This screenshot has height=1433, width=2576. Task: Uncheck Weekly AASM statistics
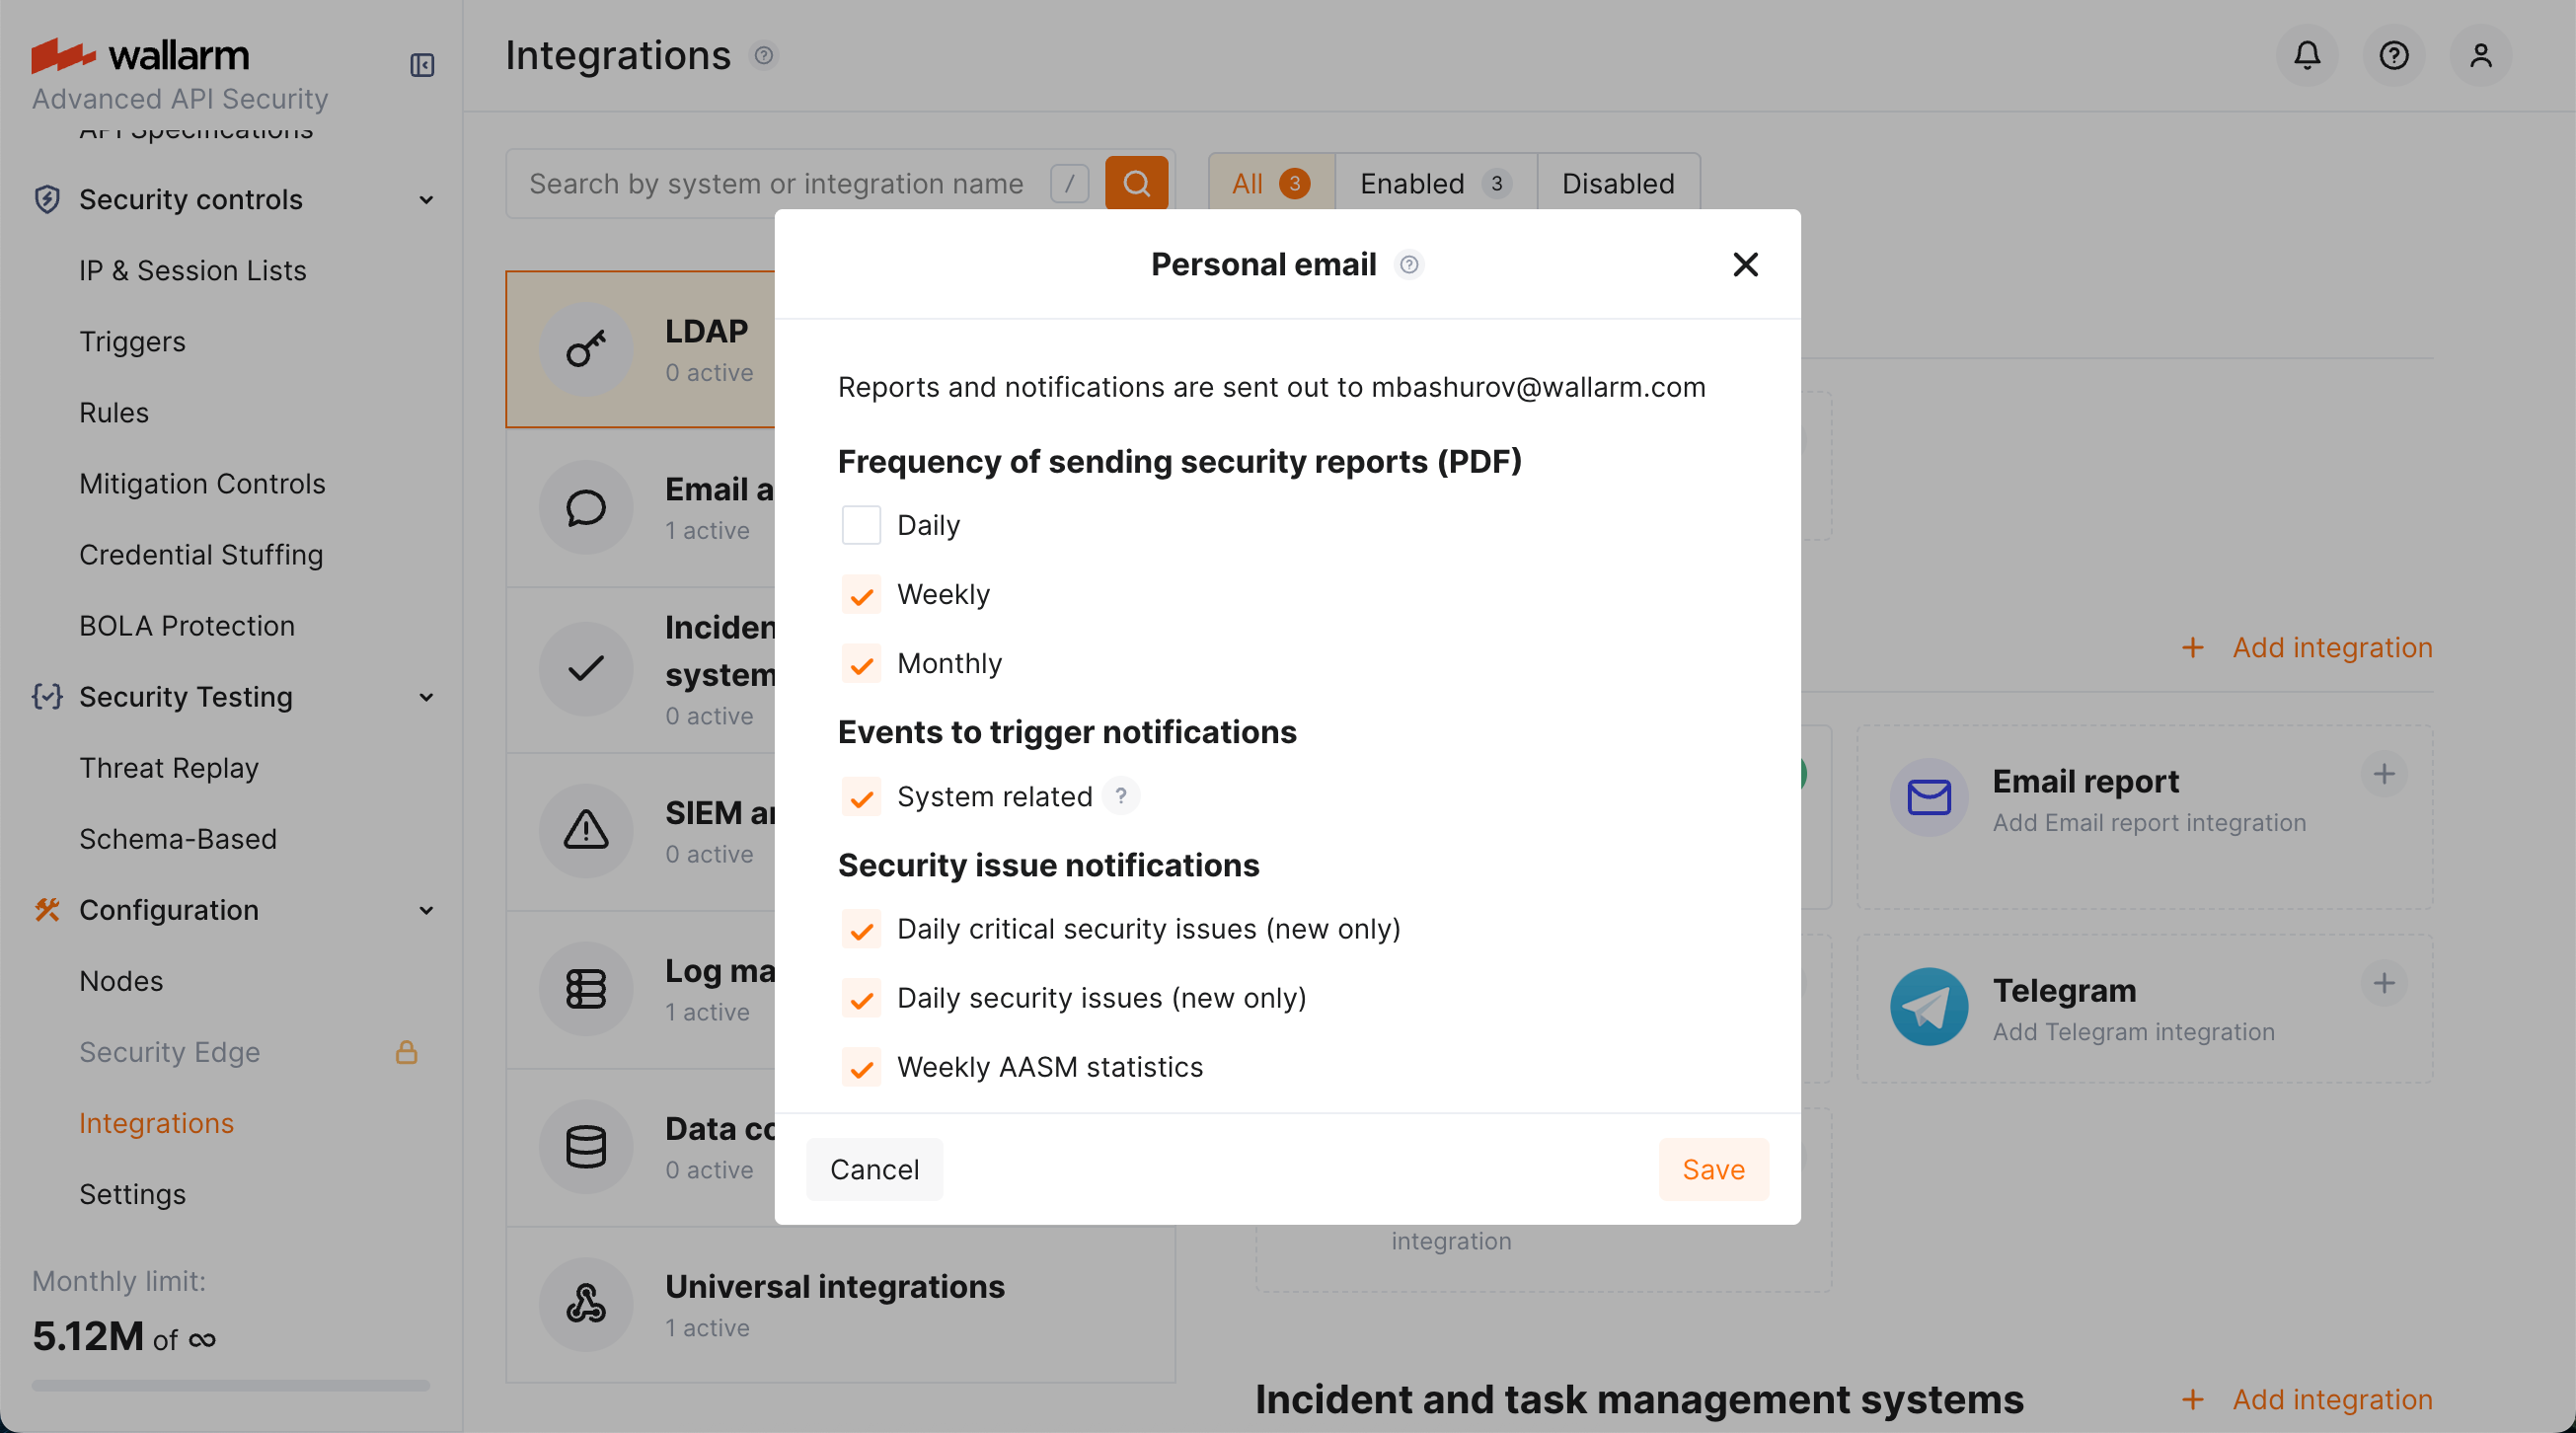pos(860,1068)
